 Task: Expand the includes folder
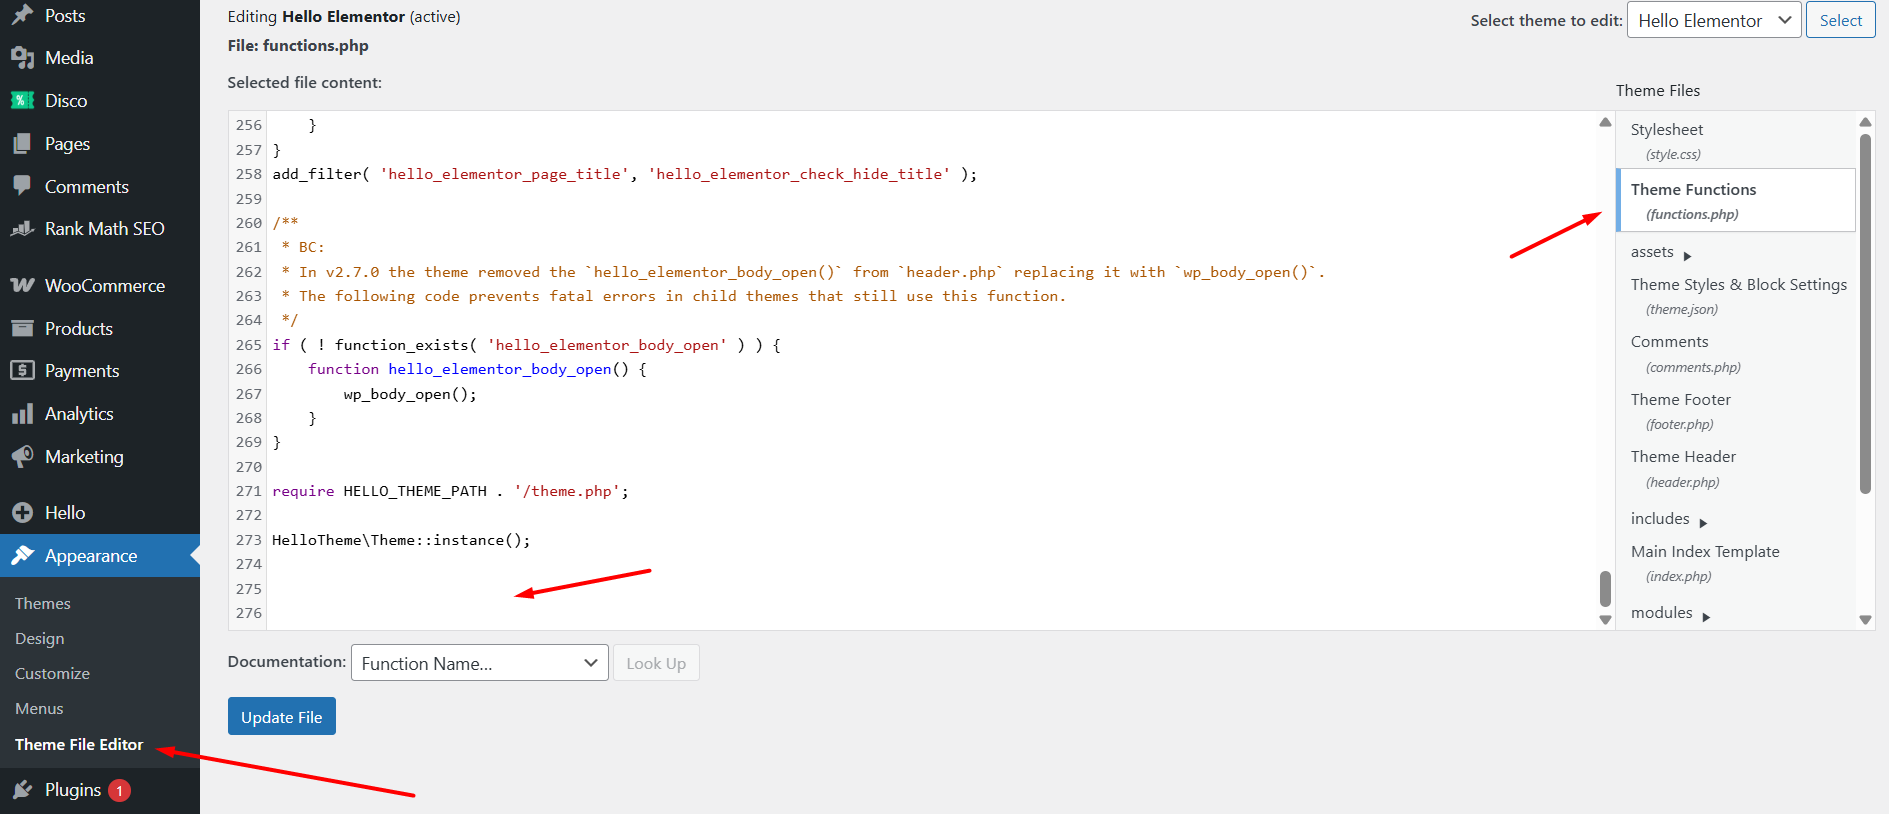(x=1668, y=519)
